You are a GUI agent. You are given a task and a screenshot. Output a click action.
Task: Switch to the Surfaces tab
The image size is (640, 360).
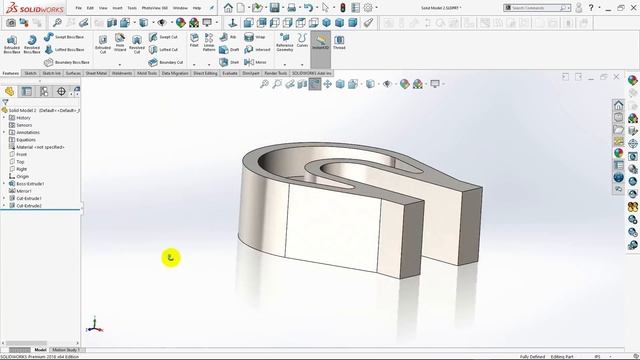(73, 73)
